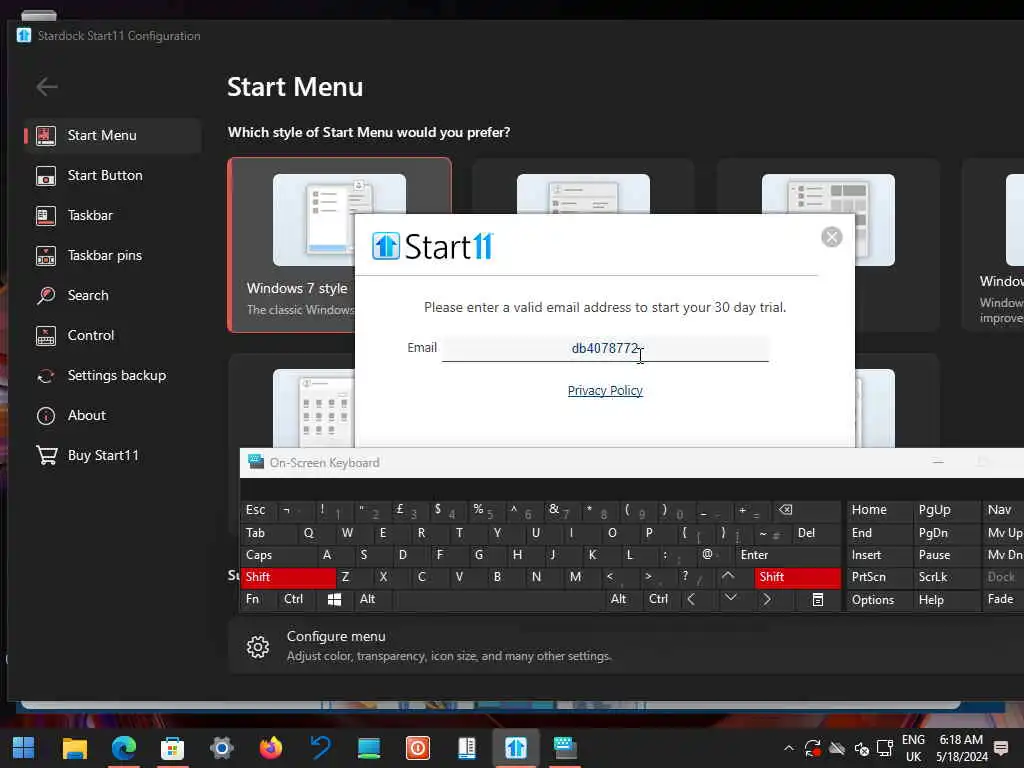The image size is (1024, 768).
Task: Open File Explorer from the taskbar
Action: pyautogui.click(x=74, y=747)
